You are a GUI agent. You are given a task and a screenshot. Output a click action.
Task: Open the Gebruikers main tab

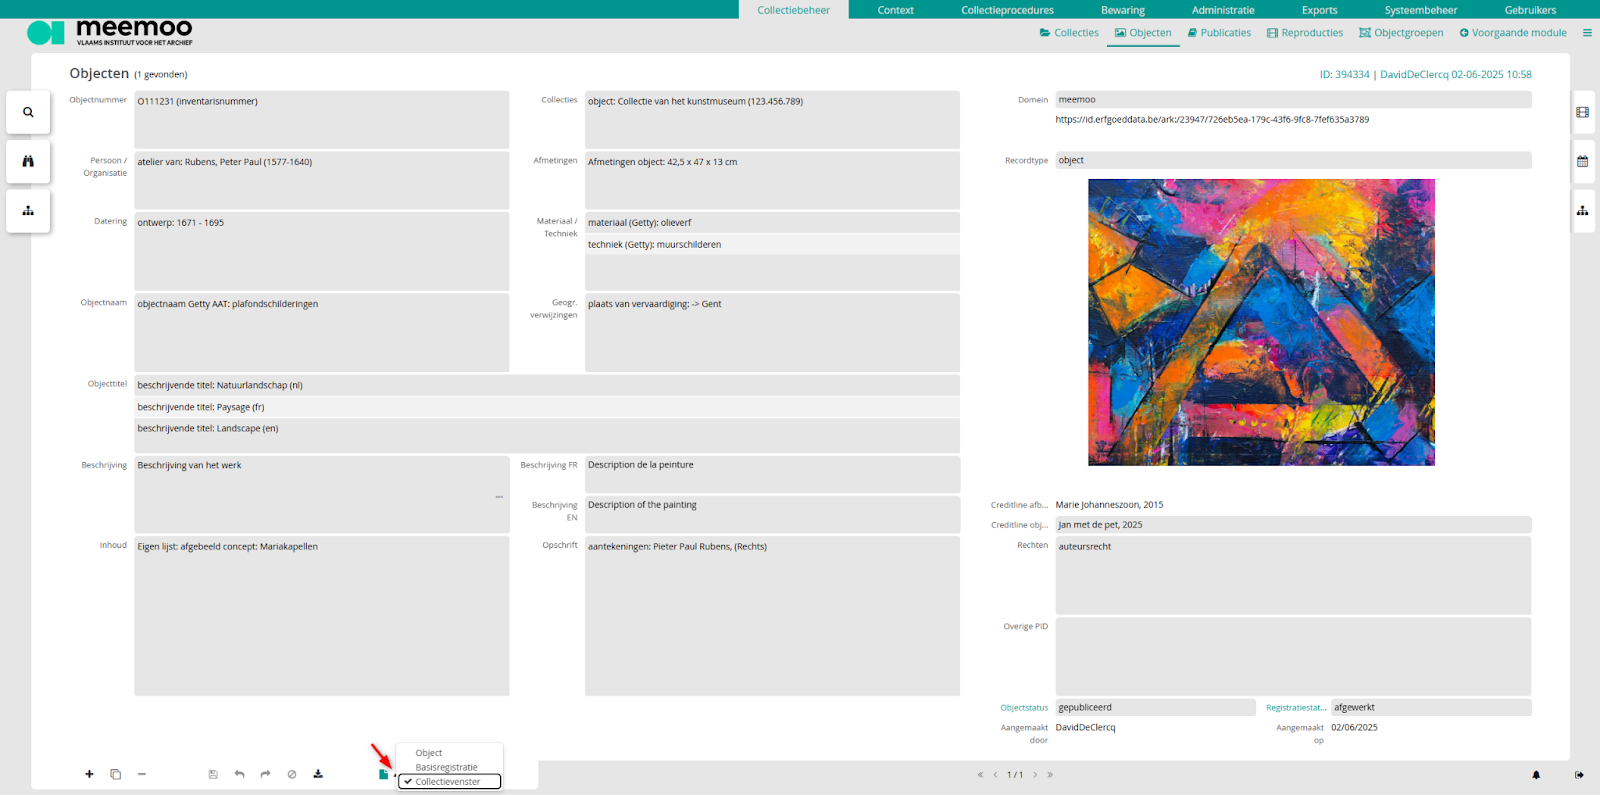point(1530,10)
